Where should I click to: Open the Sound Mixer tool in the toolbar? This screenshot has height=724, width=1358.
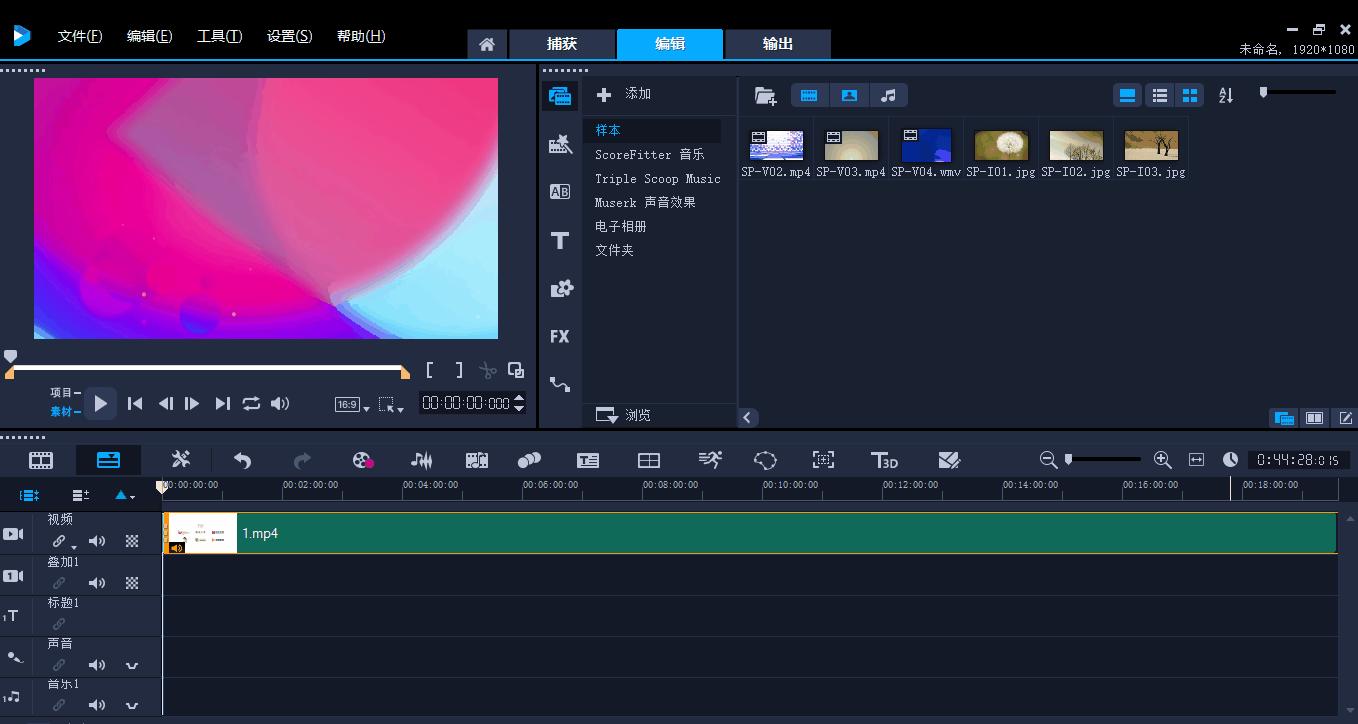click(421, 460)
